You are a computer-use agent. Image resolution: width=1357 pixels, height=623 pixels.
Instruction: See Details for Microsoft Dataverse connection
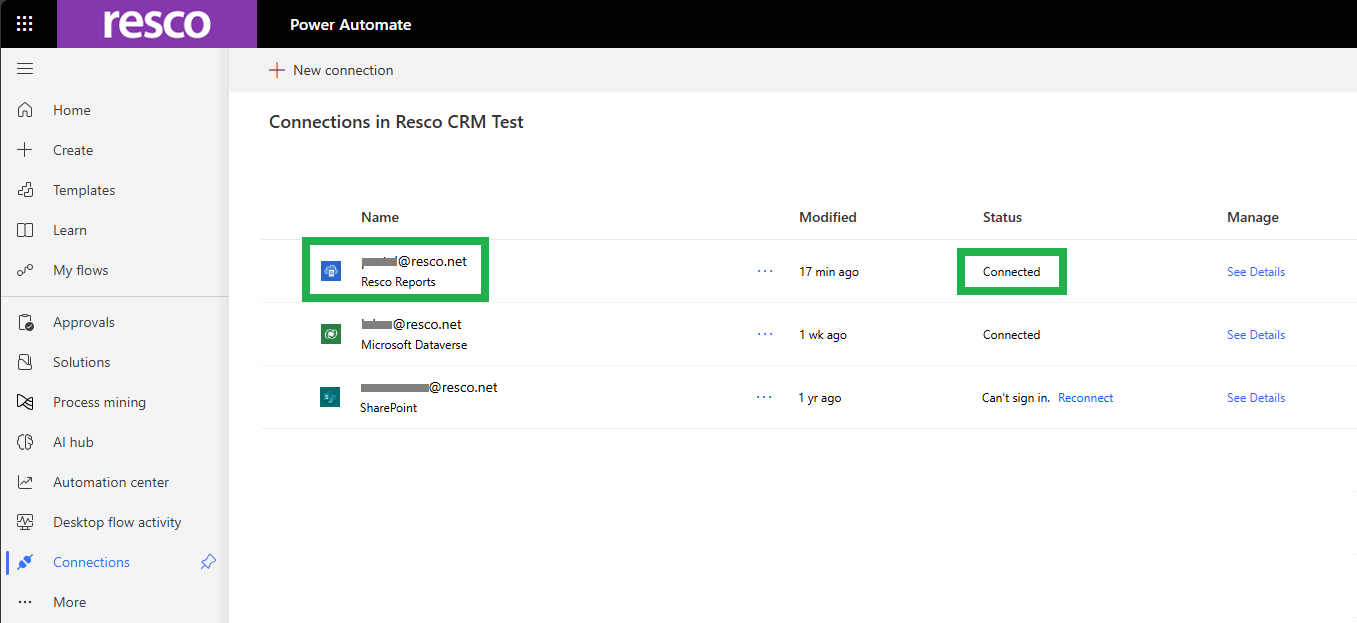coord(1255,335)
